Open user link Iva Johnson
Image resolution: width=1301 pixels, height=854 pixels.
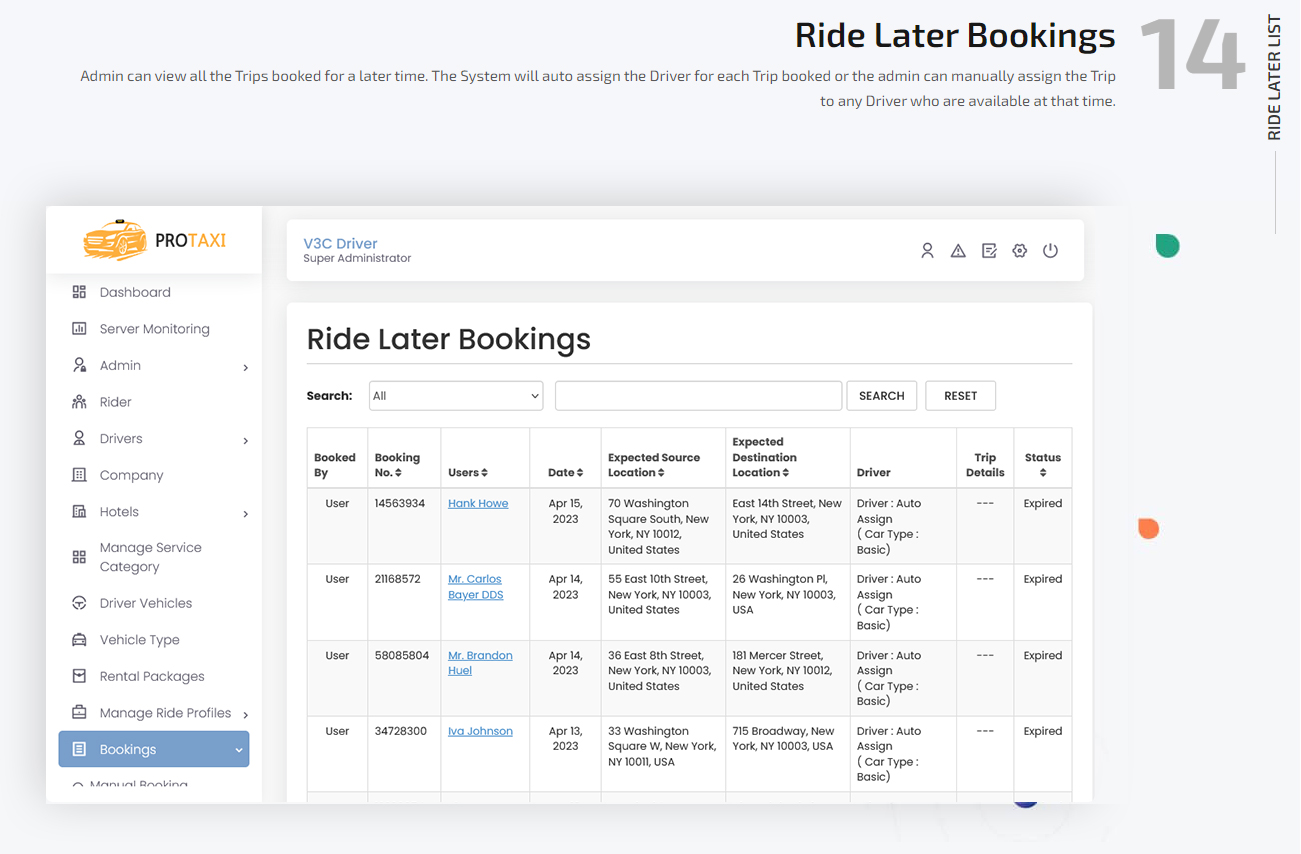click(x=480, y=731)
